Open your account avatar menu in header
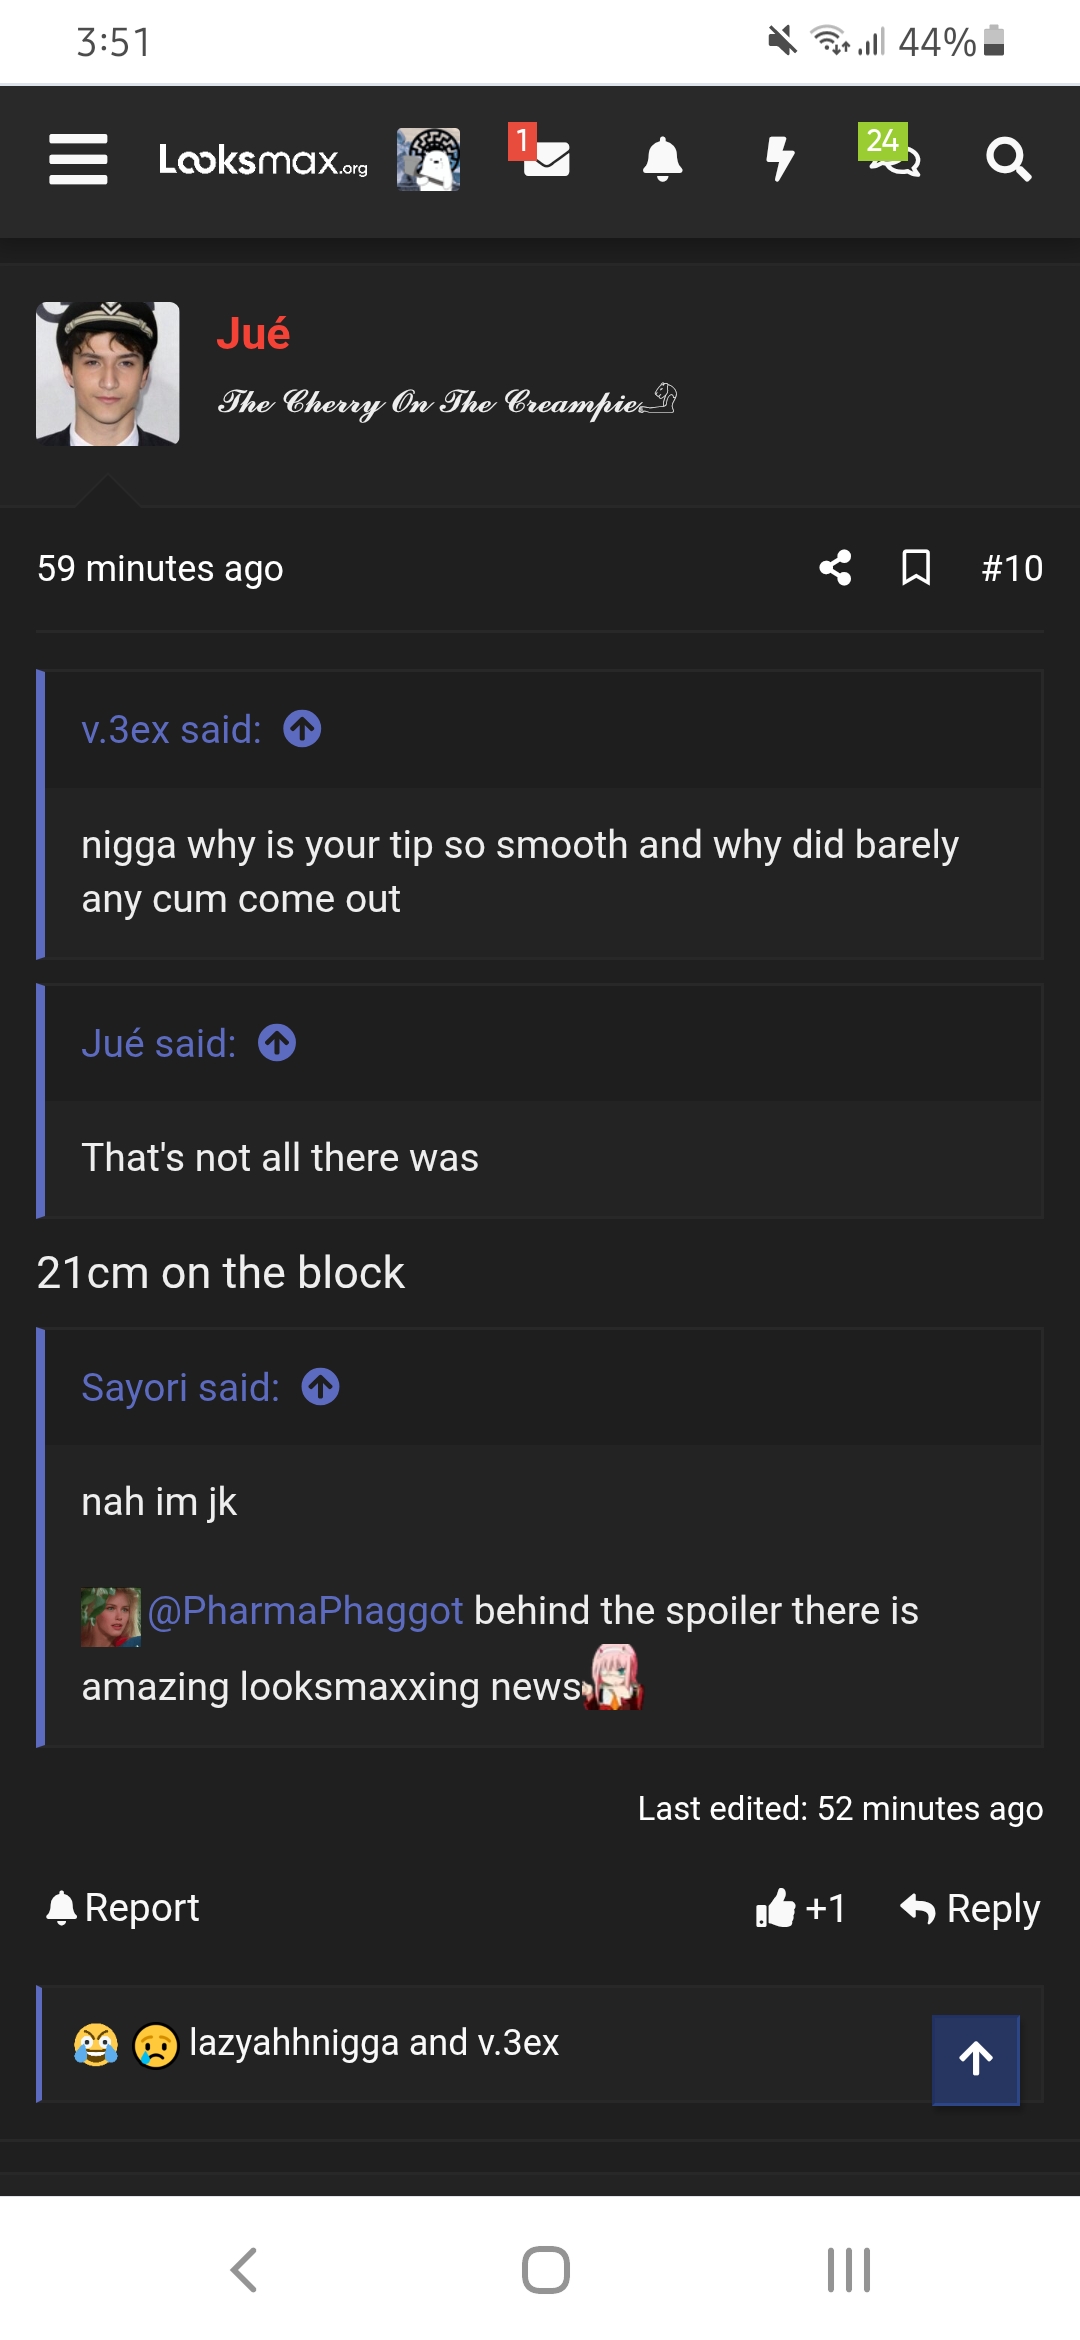1080x2340 pixels. 428,159
